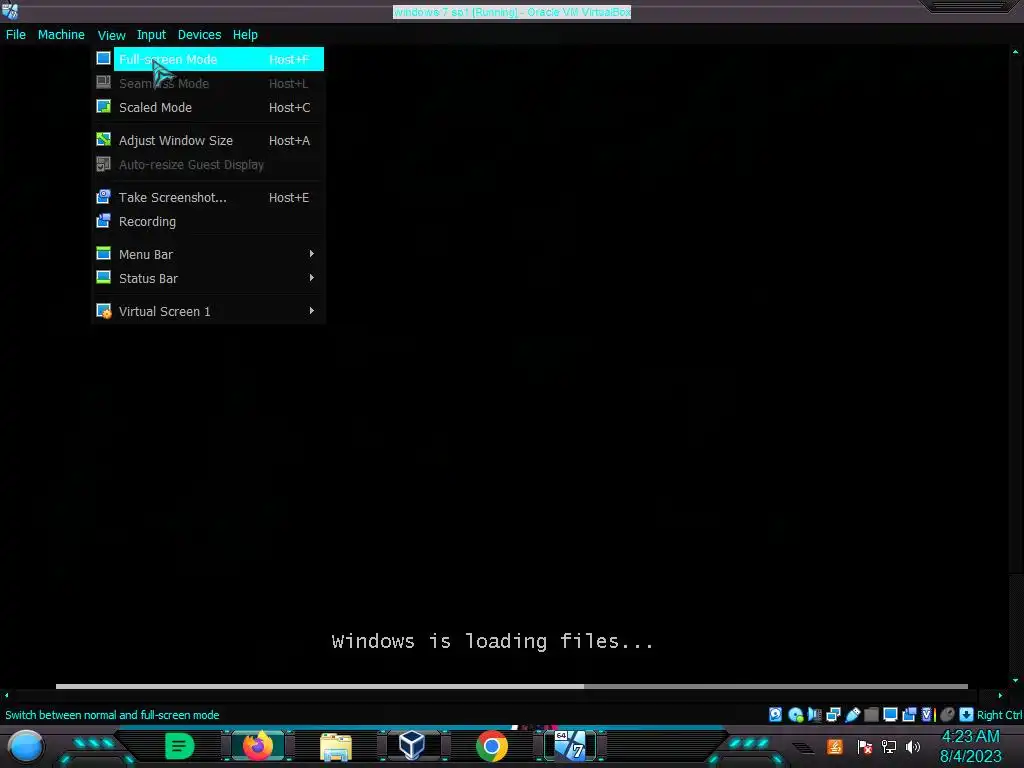Viewport: 1024px width, 768px height.
Task: Click the USB indicator in the status bar
Action: tap(852, 714)
